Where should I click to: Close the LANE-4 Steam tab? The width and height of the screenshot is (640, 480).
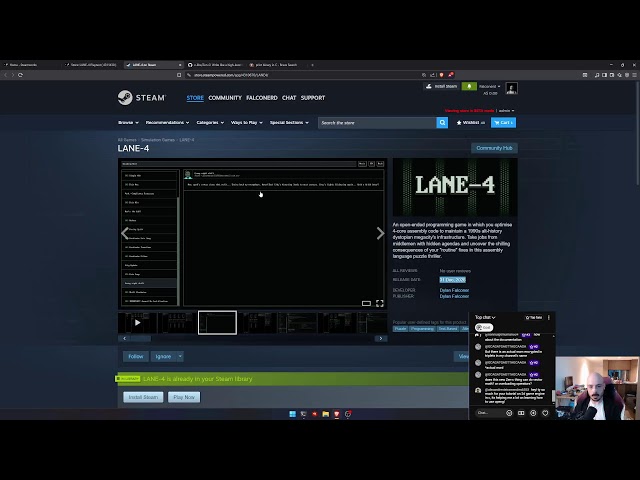(x=180, y=65)
